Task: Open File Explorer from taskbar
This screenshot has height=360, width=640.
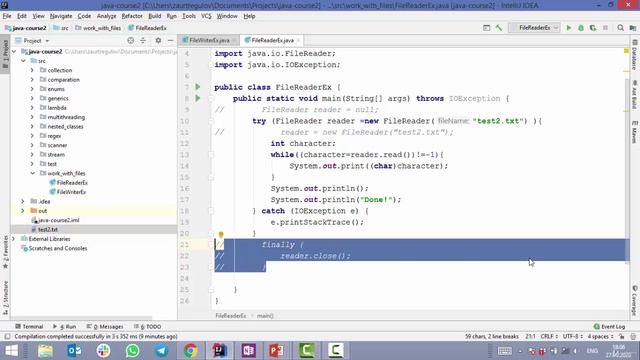Action: 45,351
